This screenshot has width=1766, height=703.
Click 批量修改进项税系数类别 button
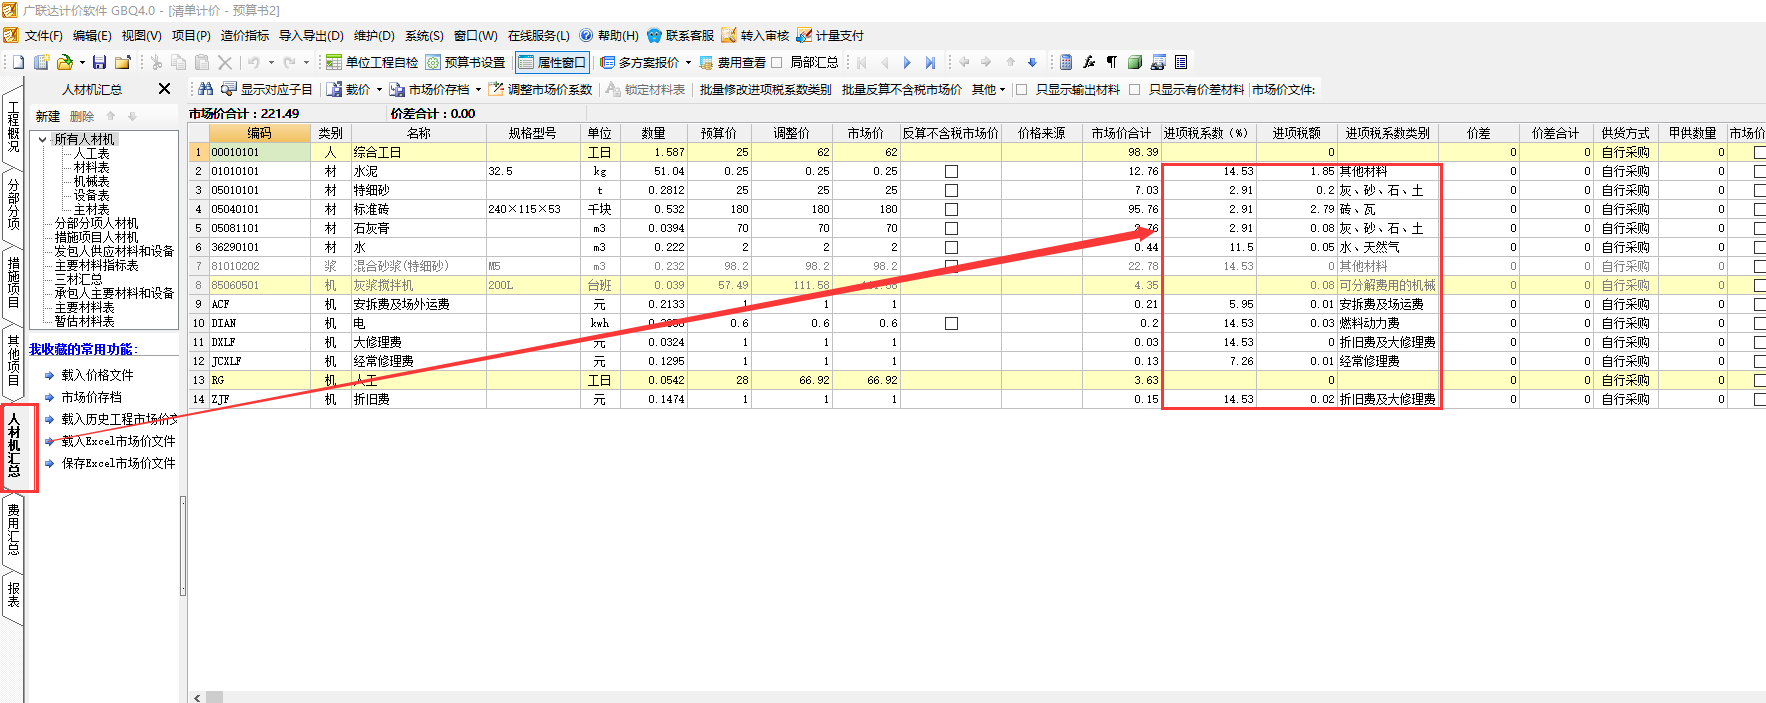(x=765, y=89)
